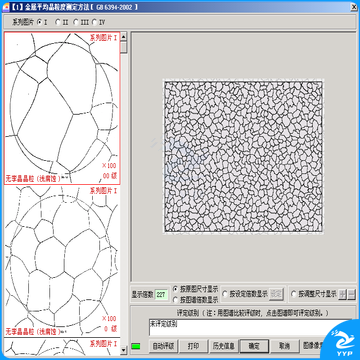
Task: Click the green status indicator swatch
Action: tap(136, 346)
